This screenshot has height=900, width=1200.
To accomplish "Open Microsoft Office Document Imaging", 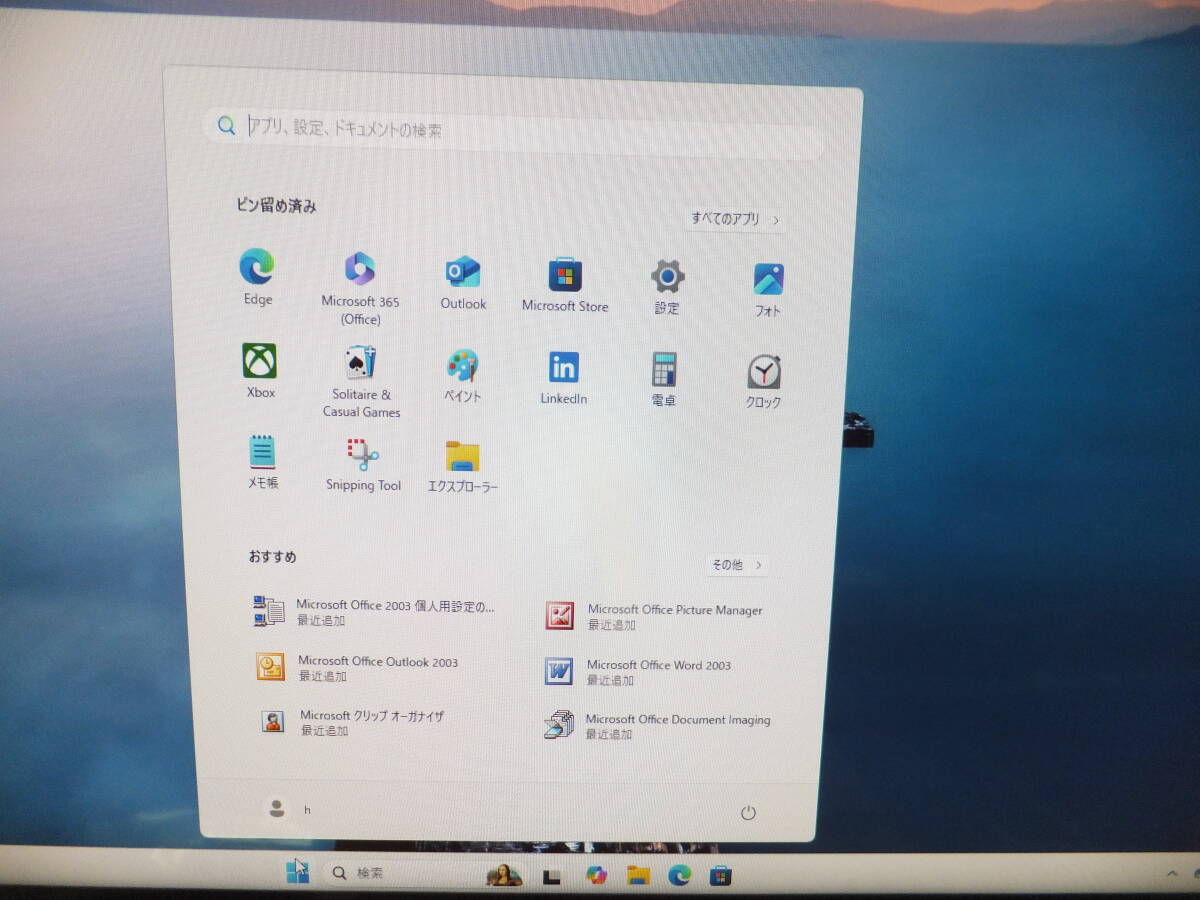I will [x=658, y=725].
